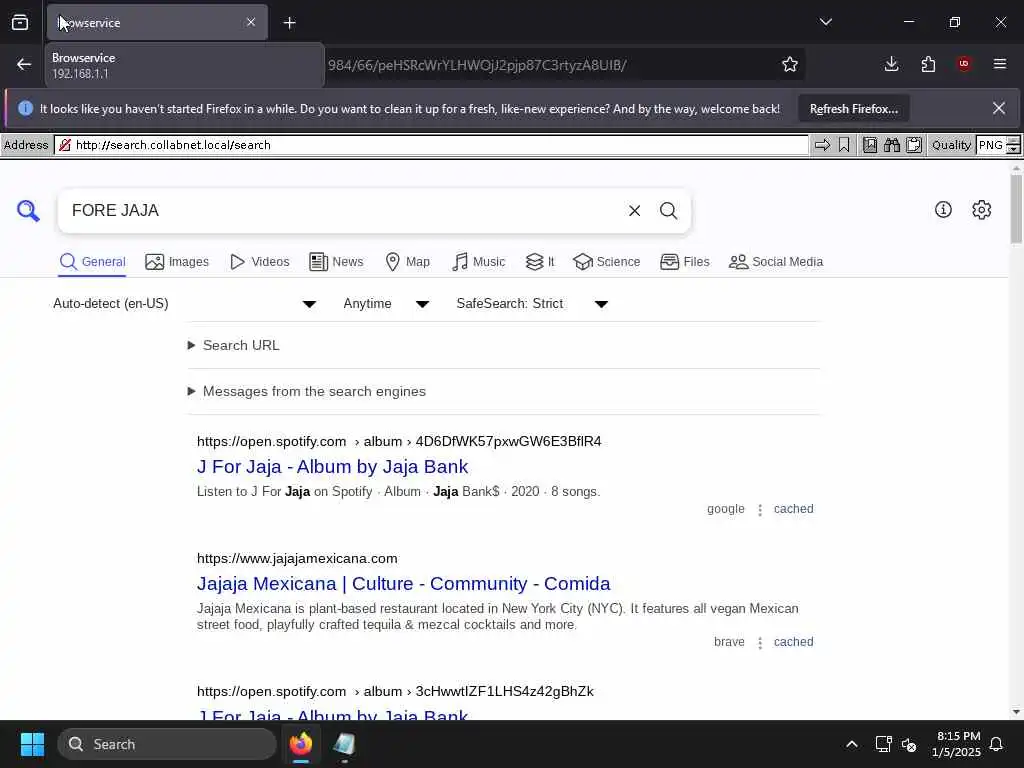
Task: Show hidden system tray icons
Action: point(852,744)
